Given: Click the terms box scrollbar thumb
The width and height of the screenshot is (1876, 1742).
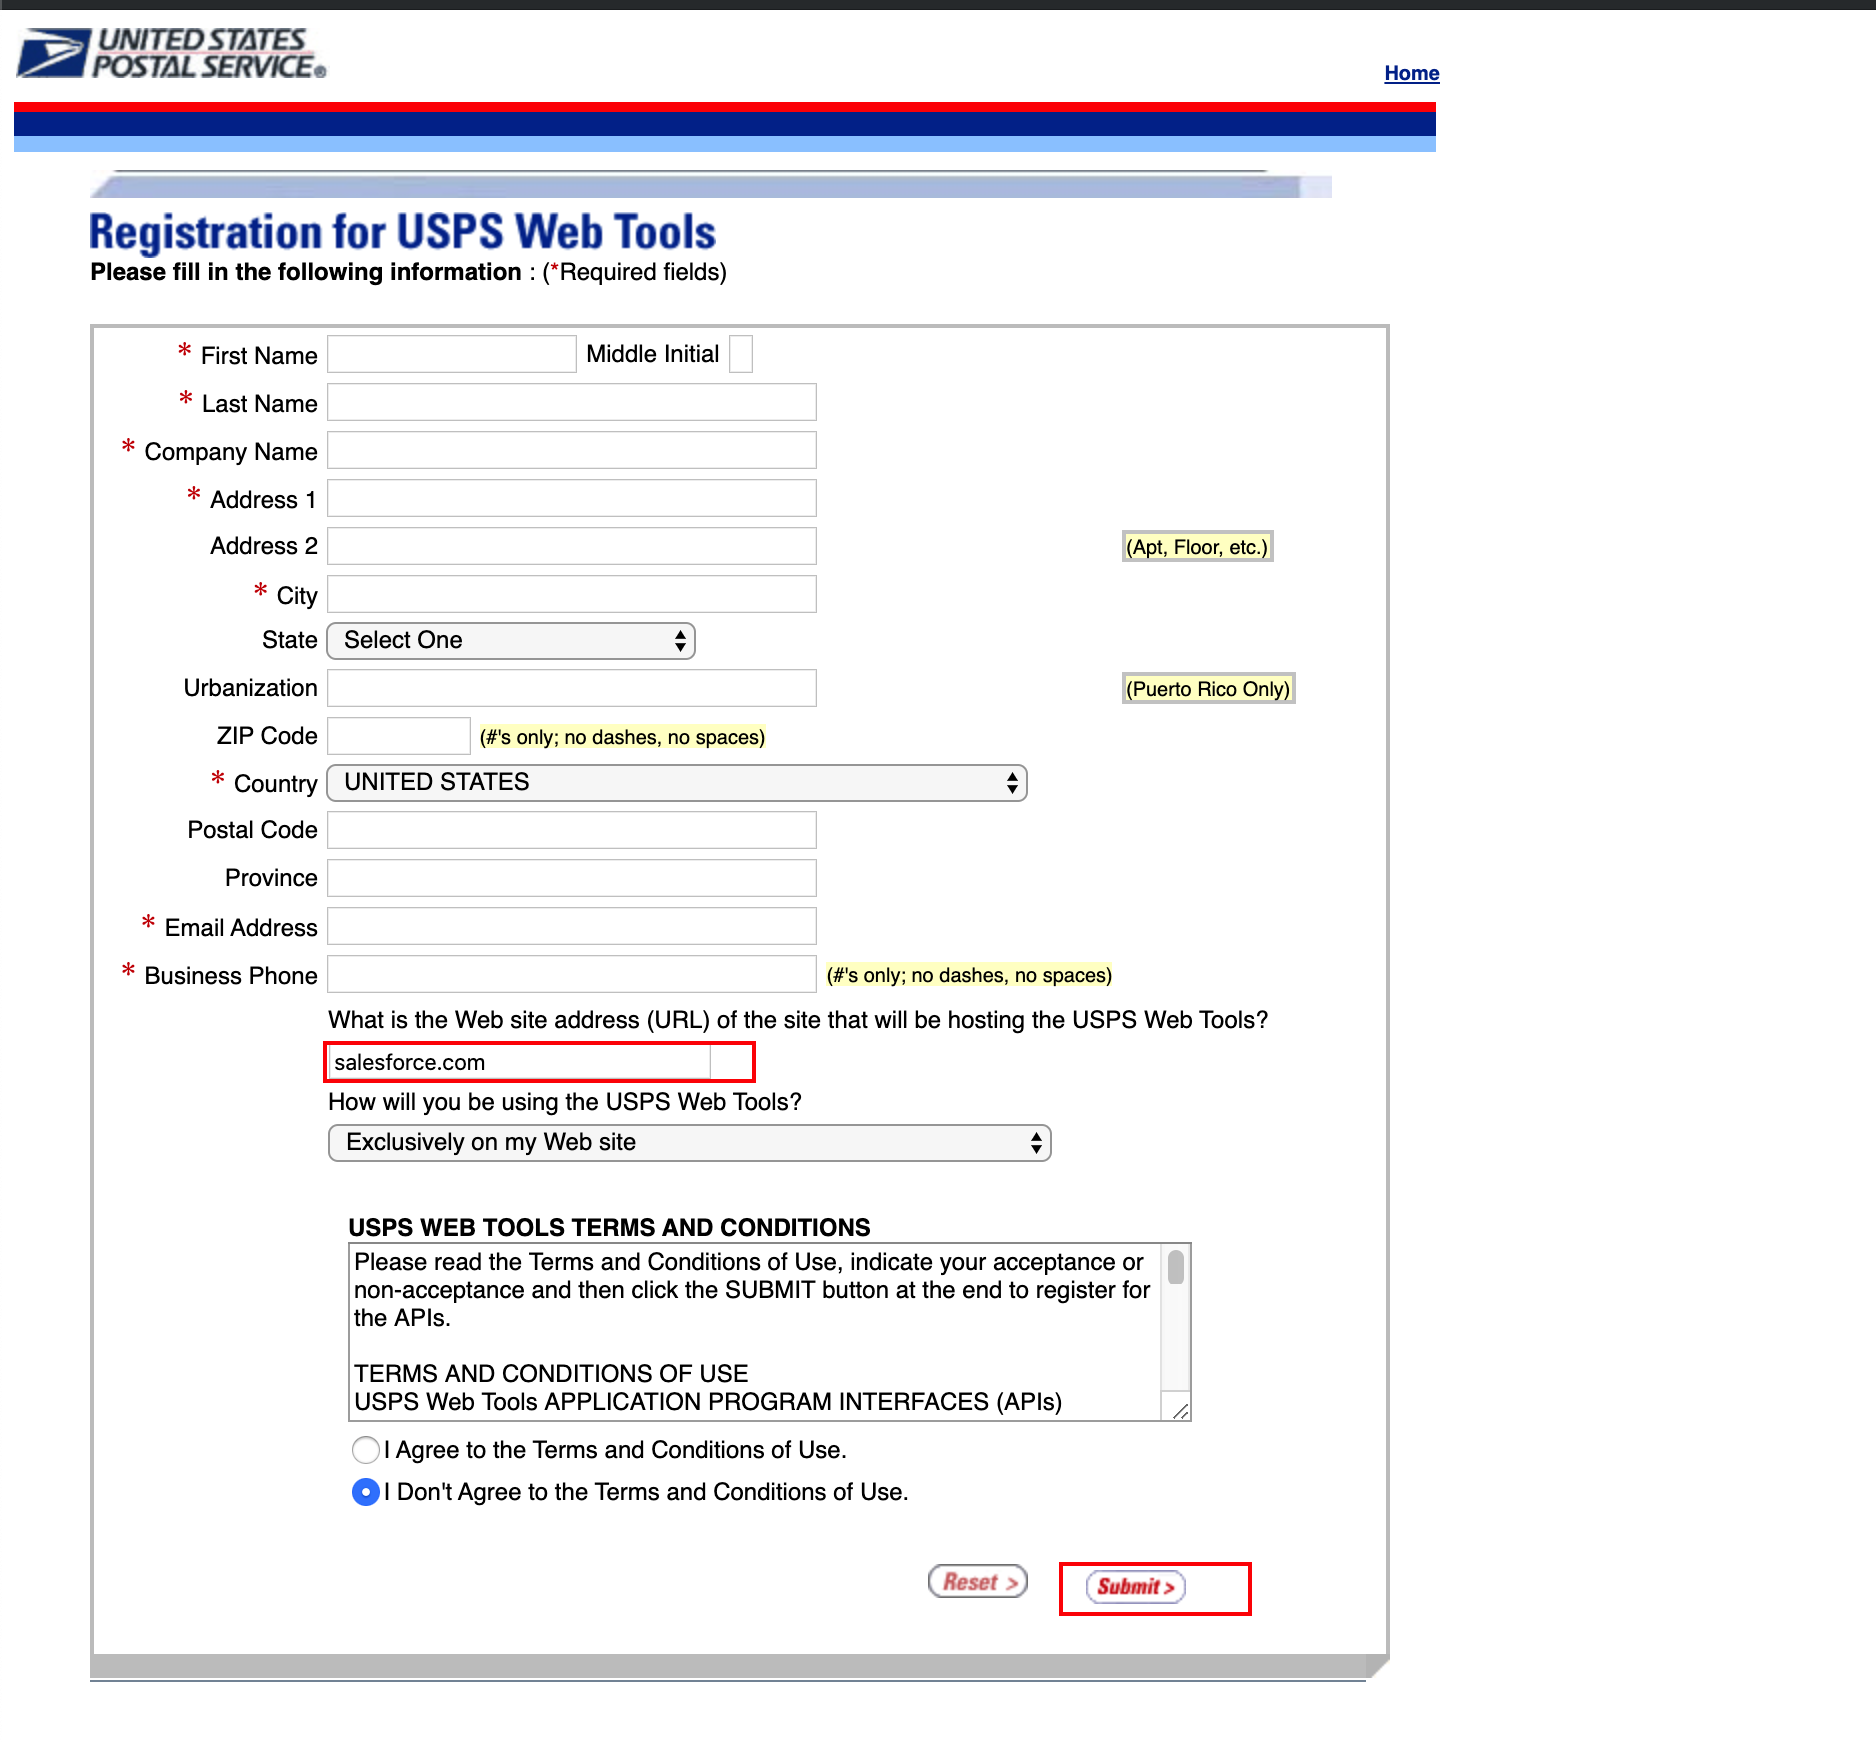Looking at the screenshot, I should pyautogui.click(x=1176, y=1267).
